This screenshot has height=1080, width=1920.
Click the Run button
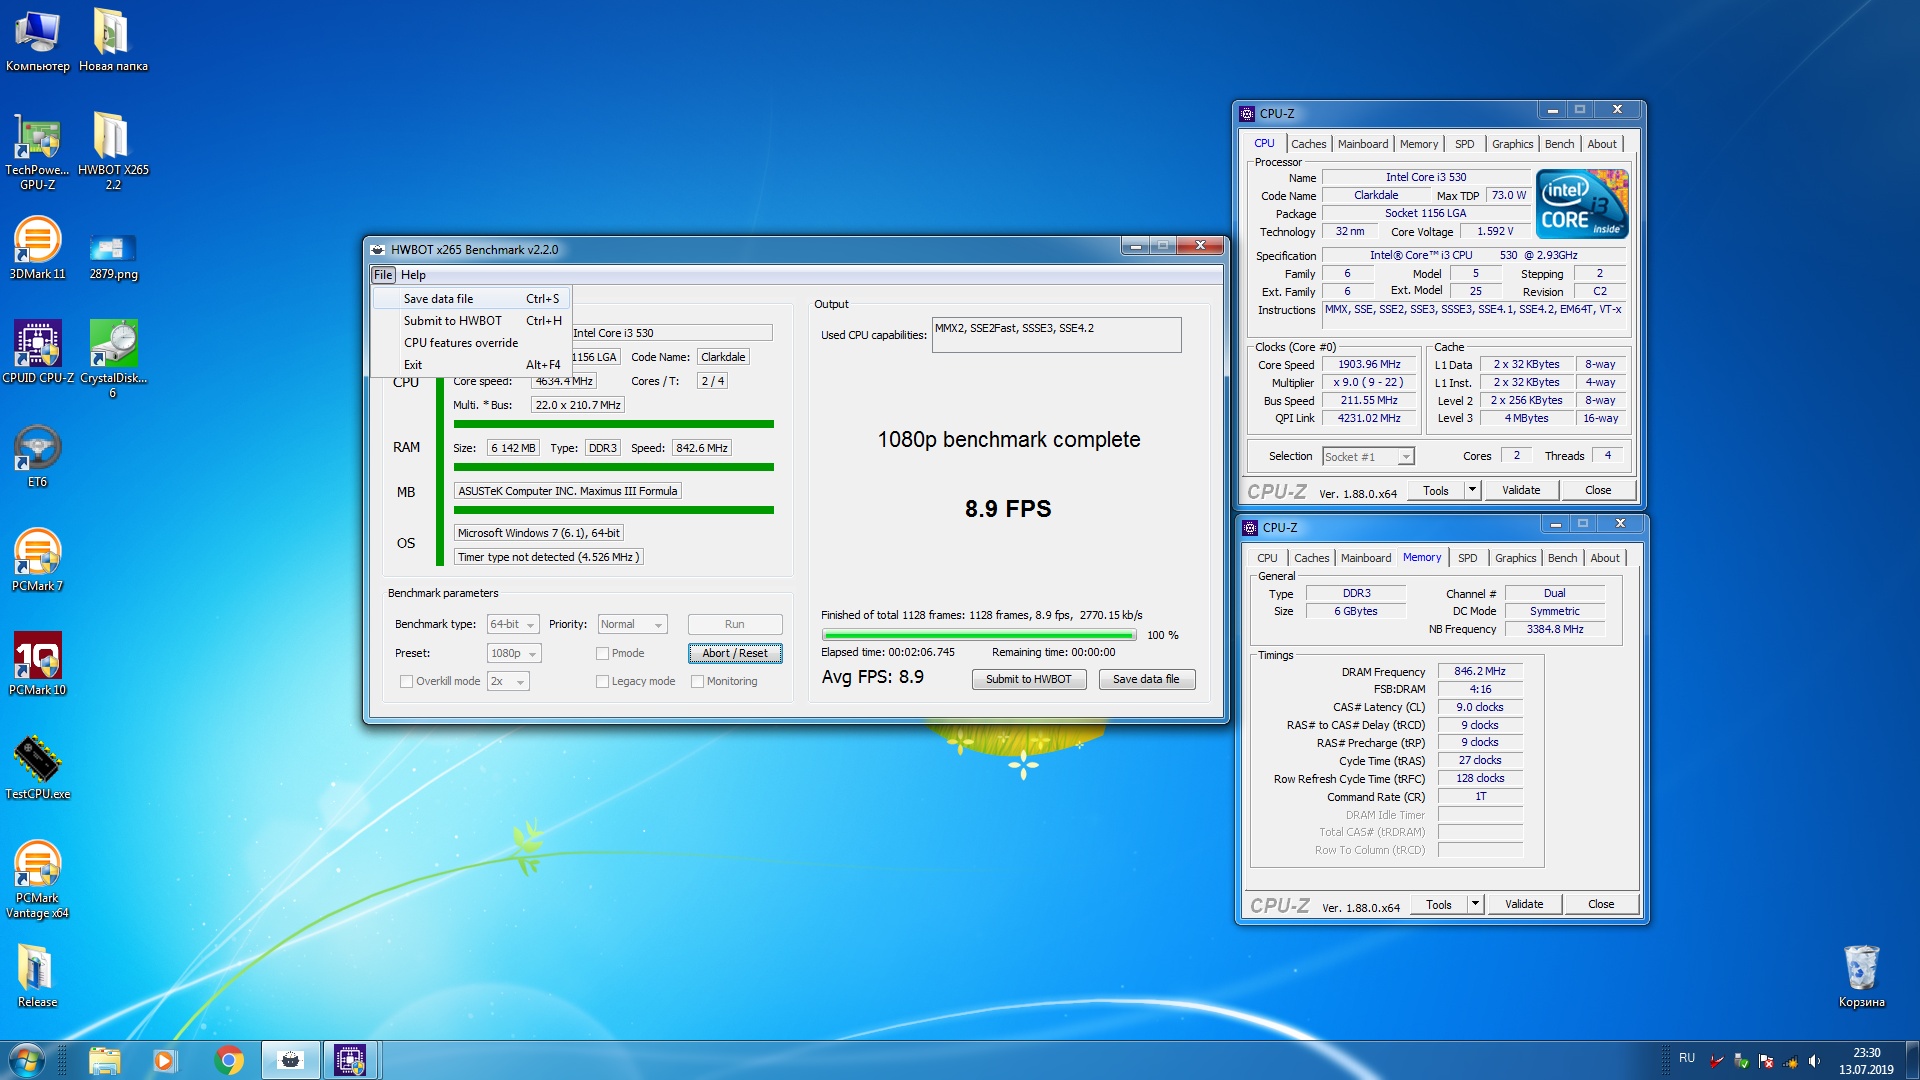click(735, 624)
